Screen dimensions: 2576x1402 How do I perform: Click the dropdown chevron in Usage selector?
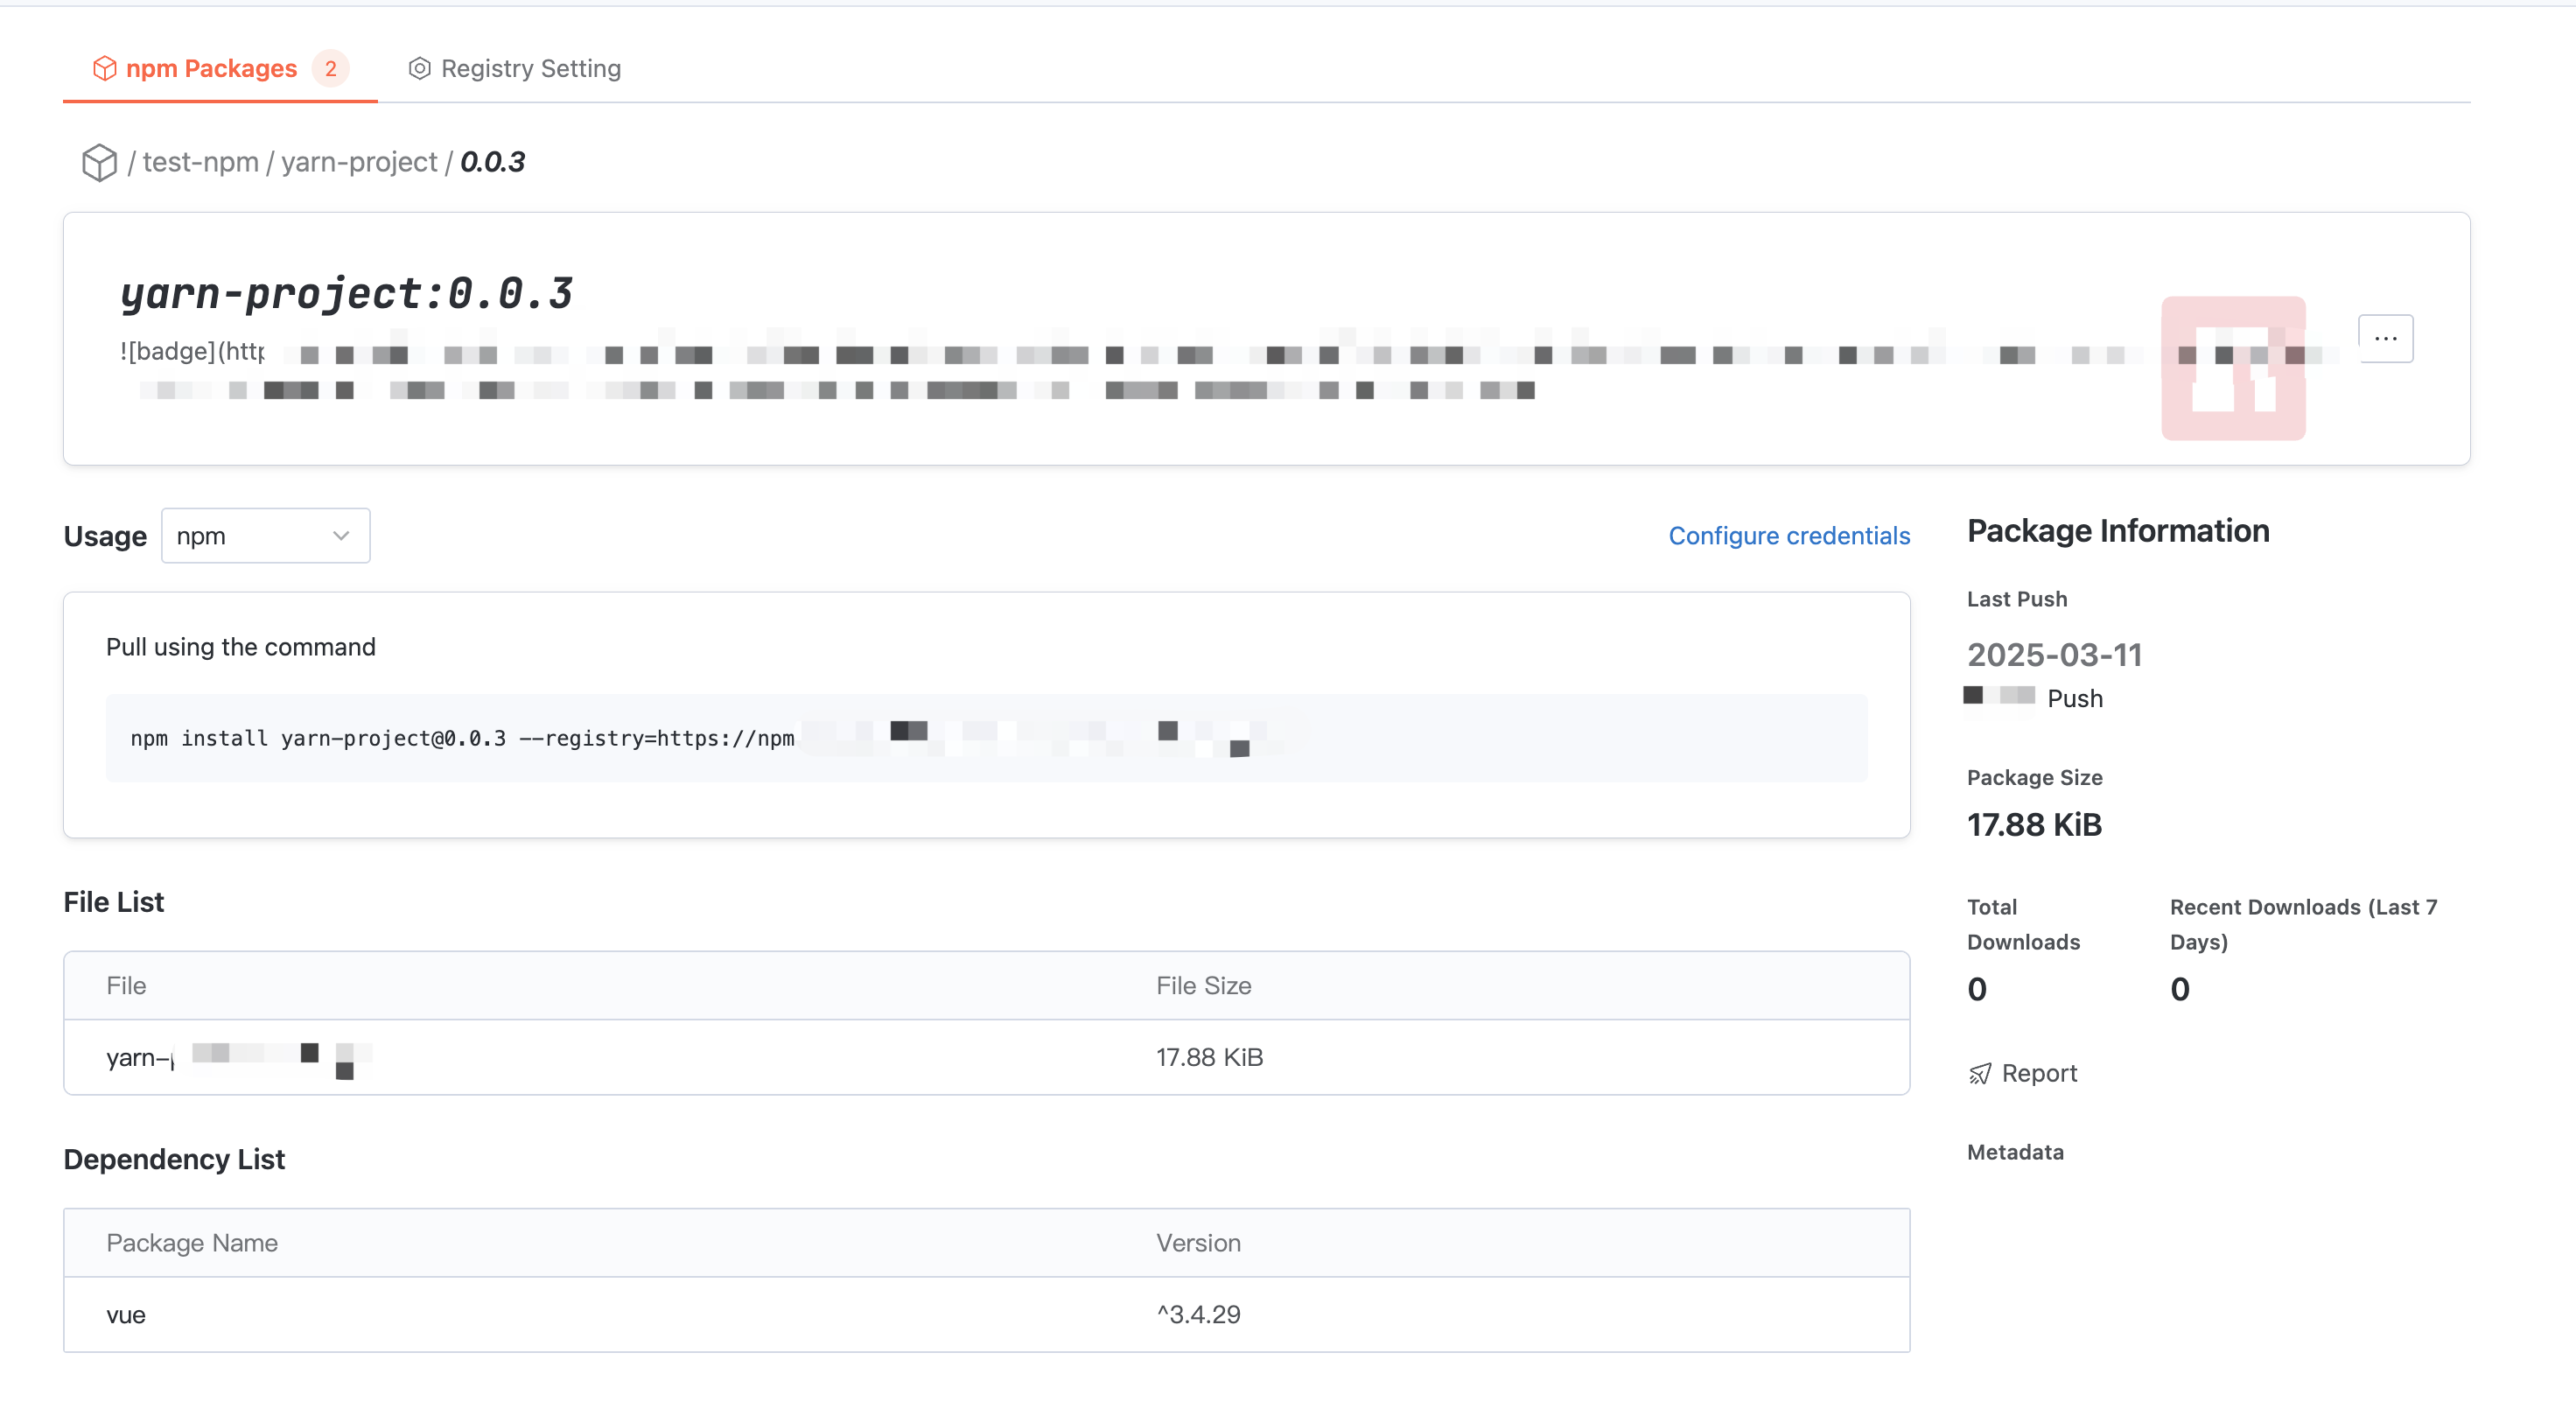(341, 536)
